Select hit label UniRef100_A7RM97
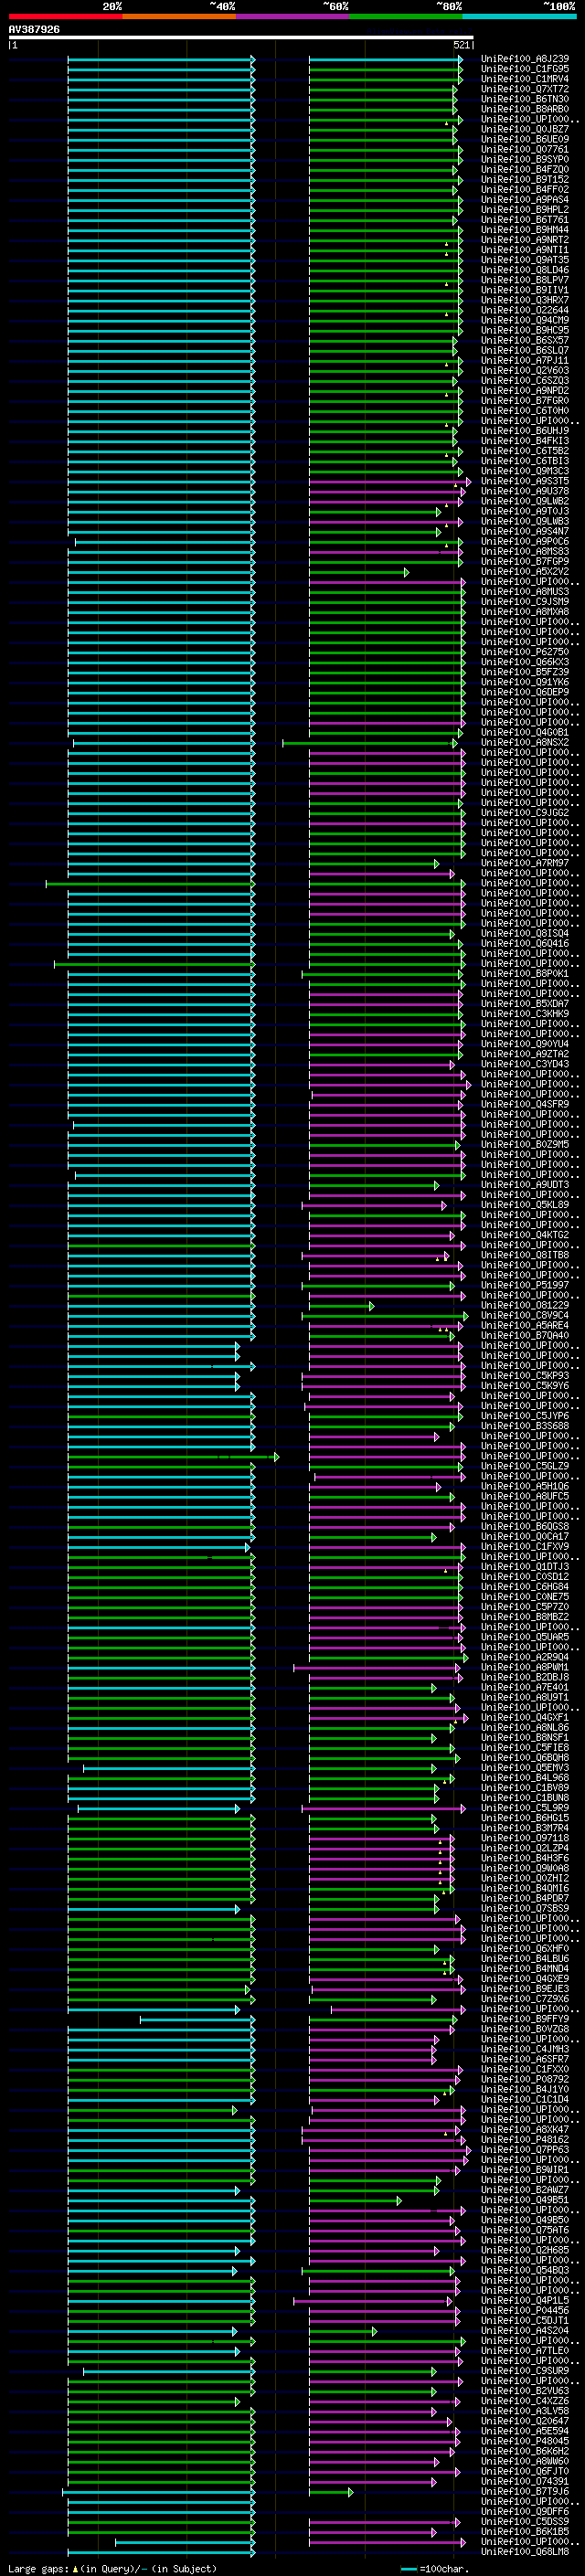585x2576 pixels. pos(525,863)
